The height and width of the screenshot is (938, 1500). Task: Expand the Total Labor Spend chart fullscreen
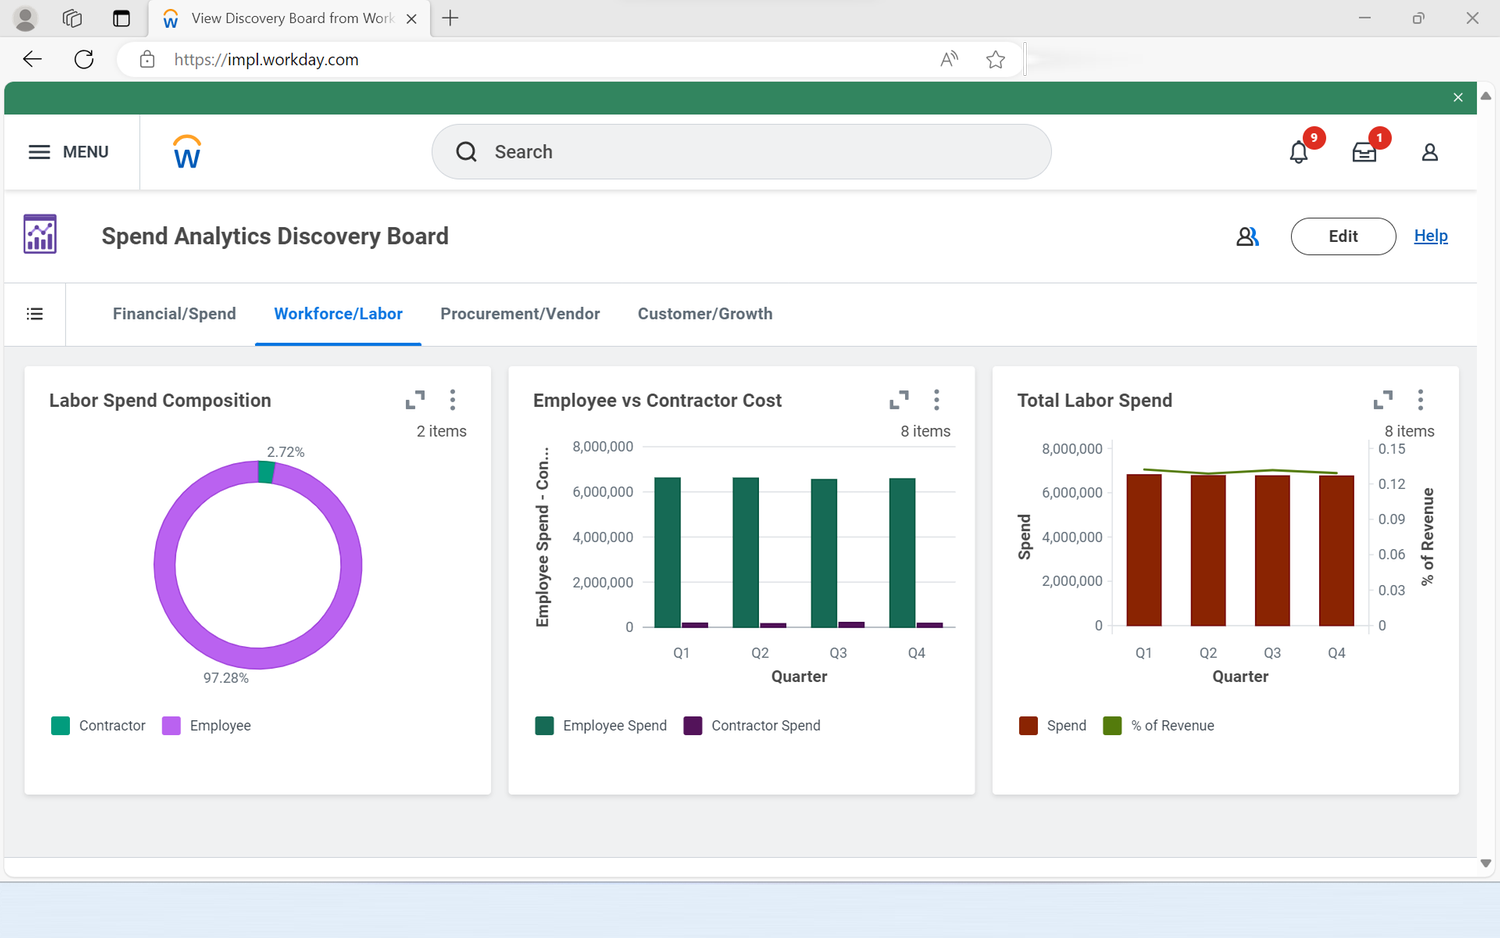(1383, 398)
